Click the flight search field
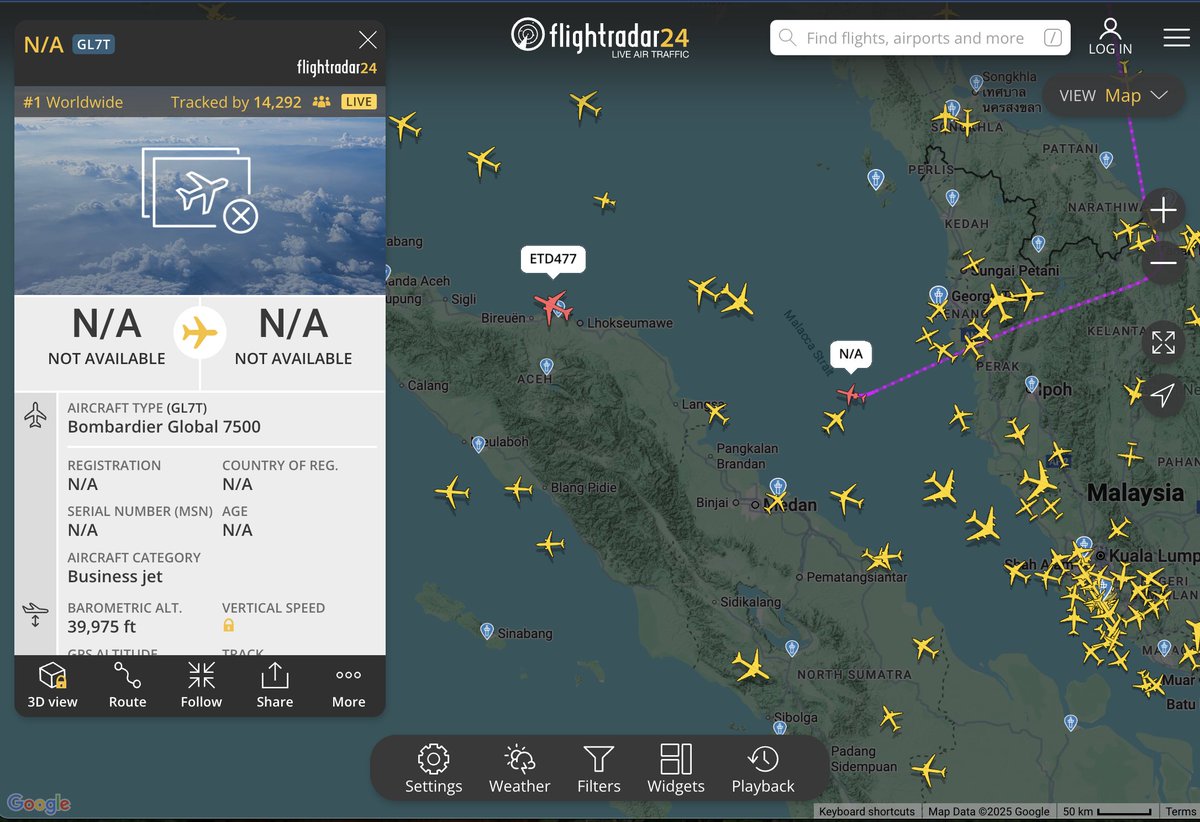Image resolution: width=1200 pixels, height=822 pixels. point(920,38)
